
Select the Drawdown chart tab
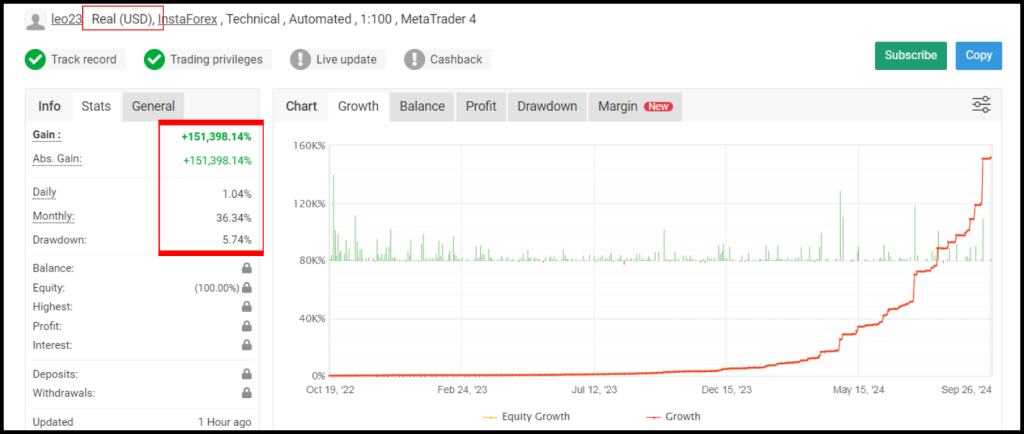pyautogui.click(x=547, y=106)
